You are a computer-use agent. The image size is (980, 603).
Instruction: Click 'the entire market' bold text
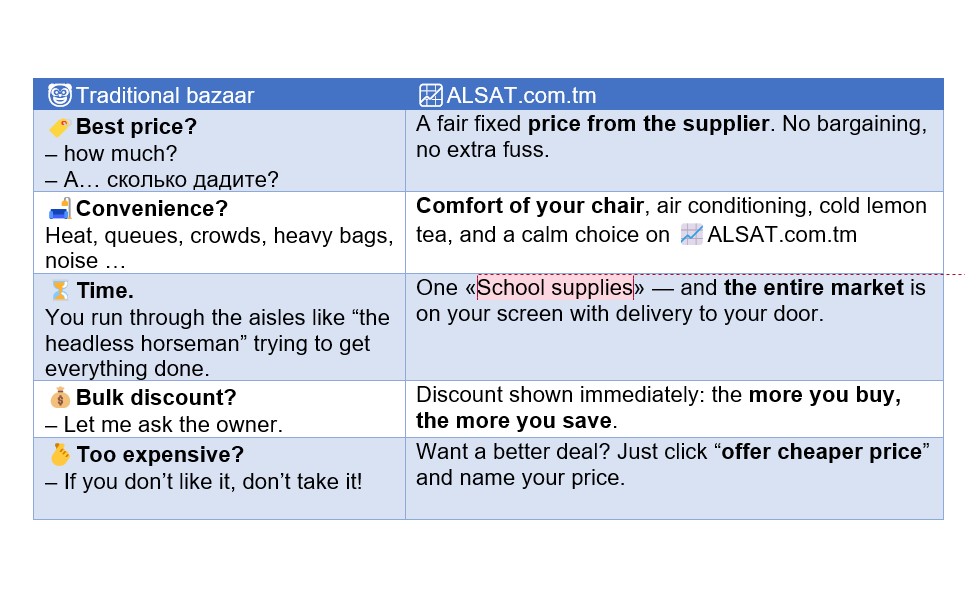[814, 287]
